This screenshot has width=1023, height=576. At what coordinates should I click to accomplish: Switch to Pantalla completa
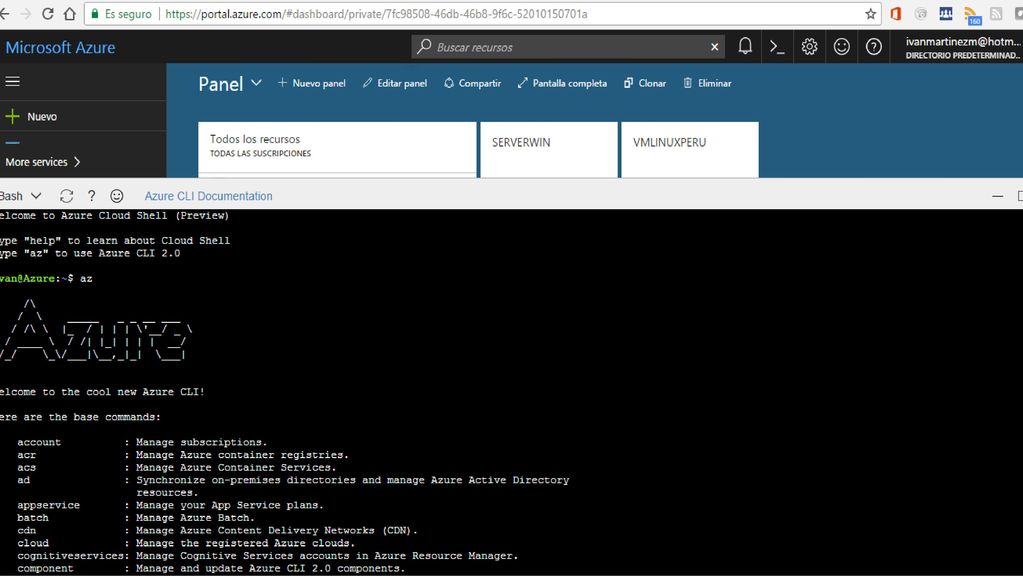(x=562, y=83)
